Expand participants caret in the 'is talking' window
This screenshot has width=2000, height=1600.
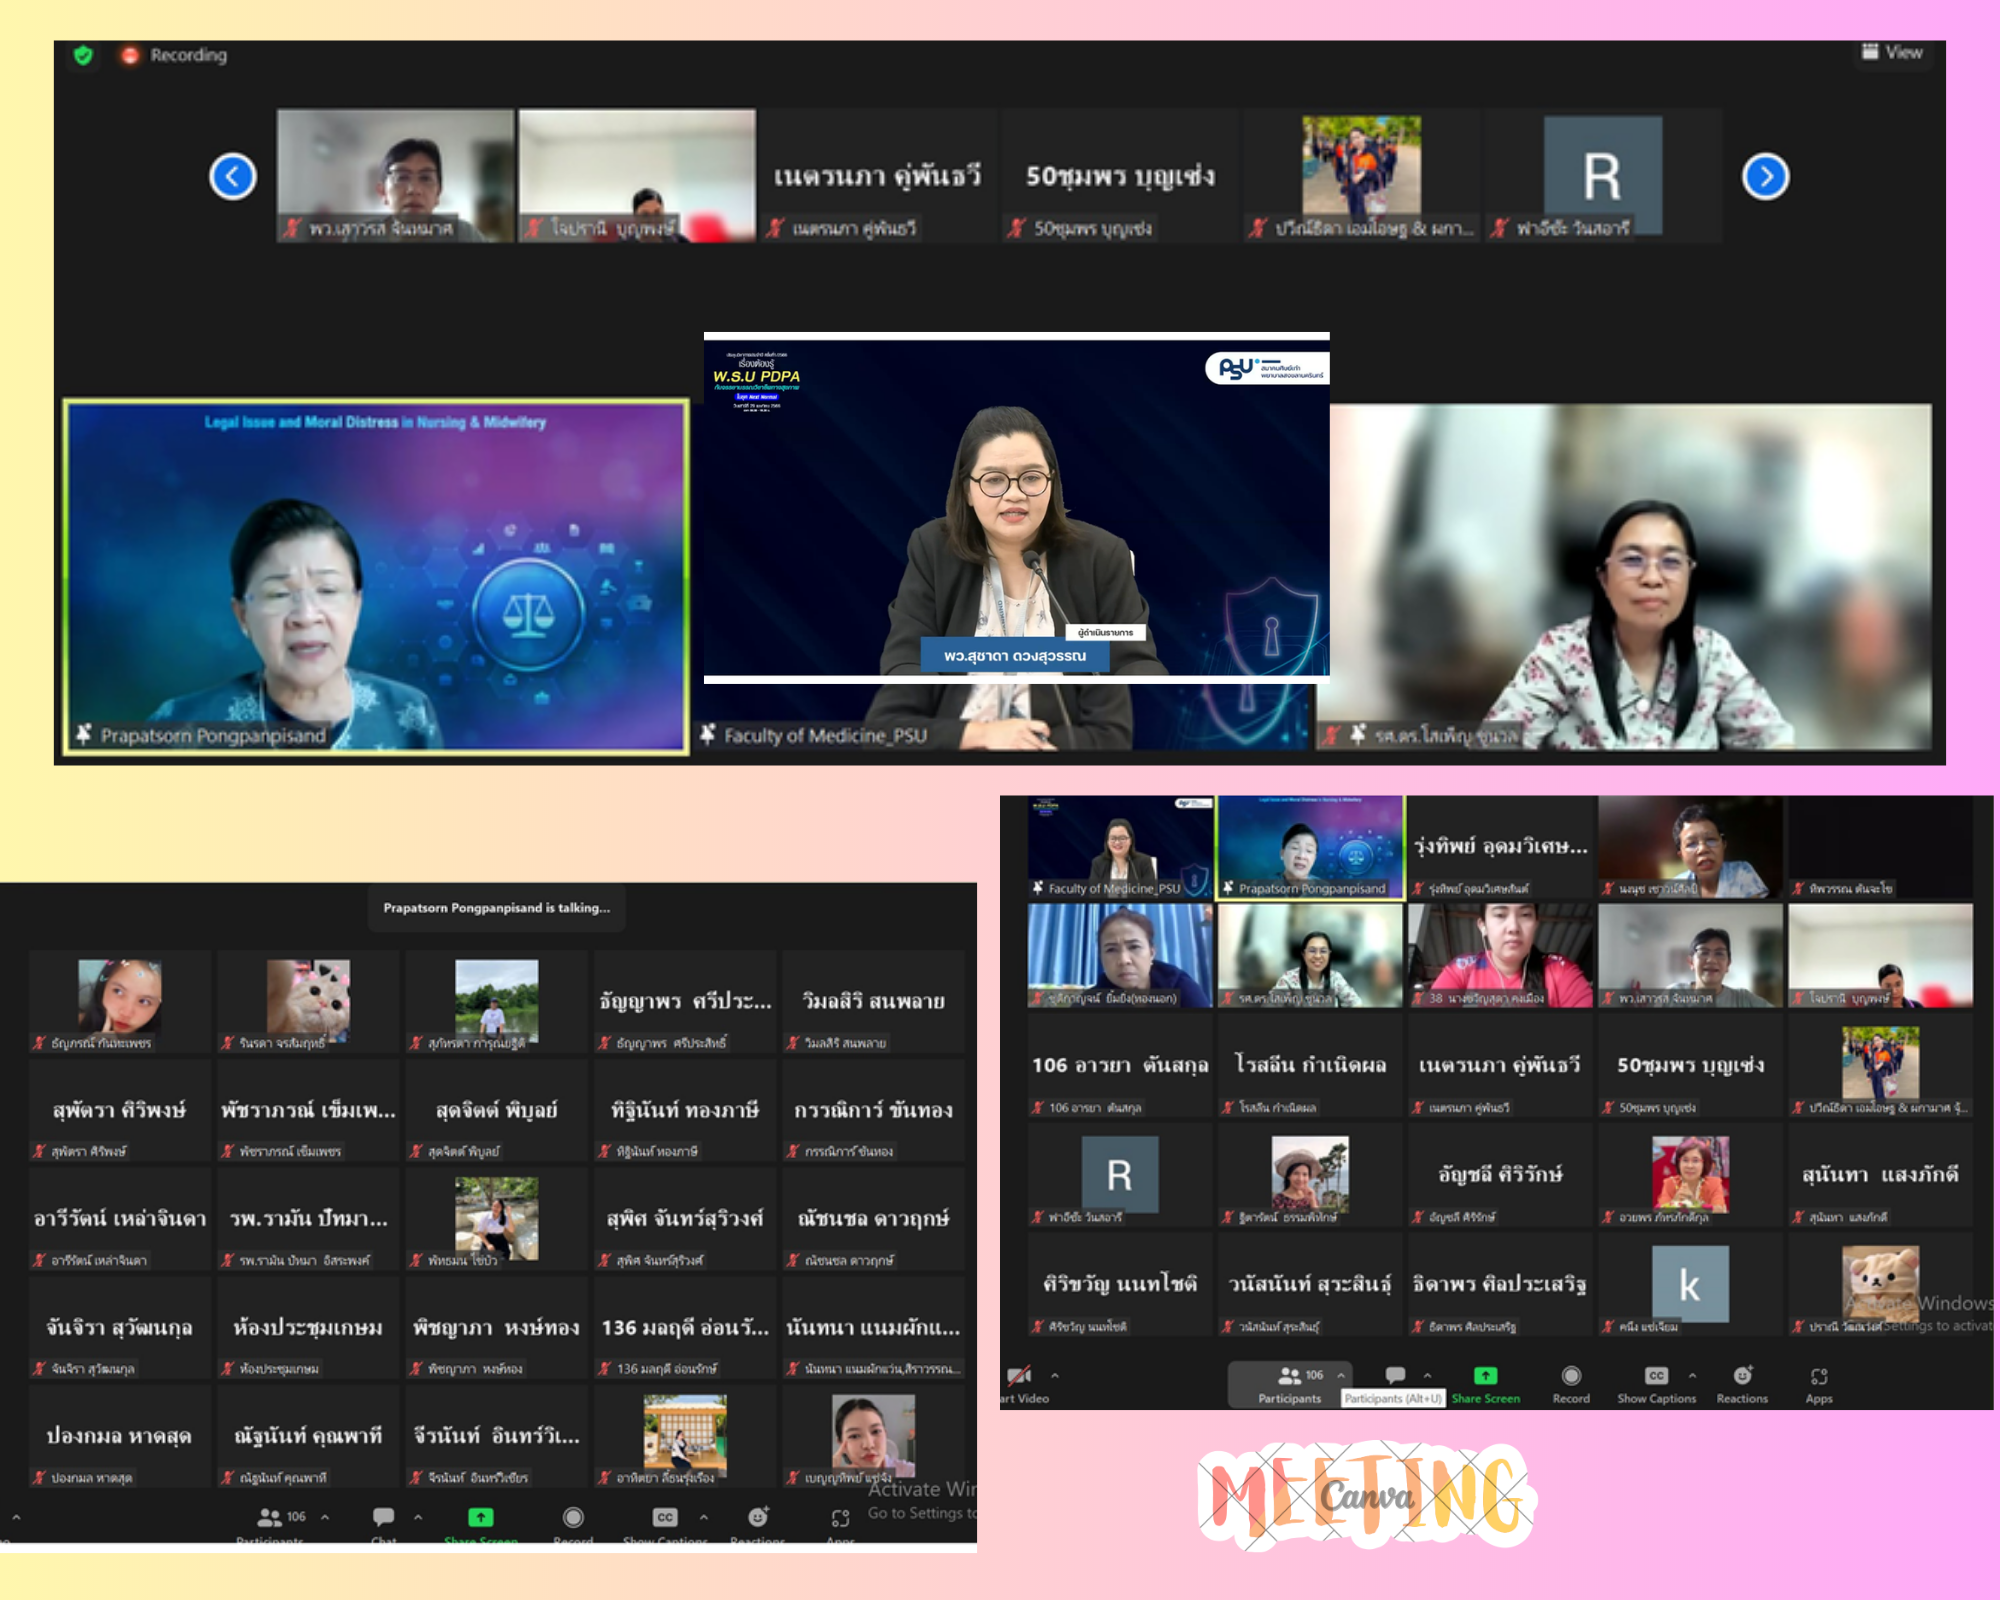(x=325, y=1517)
